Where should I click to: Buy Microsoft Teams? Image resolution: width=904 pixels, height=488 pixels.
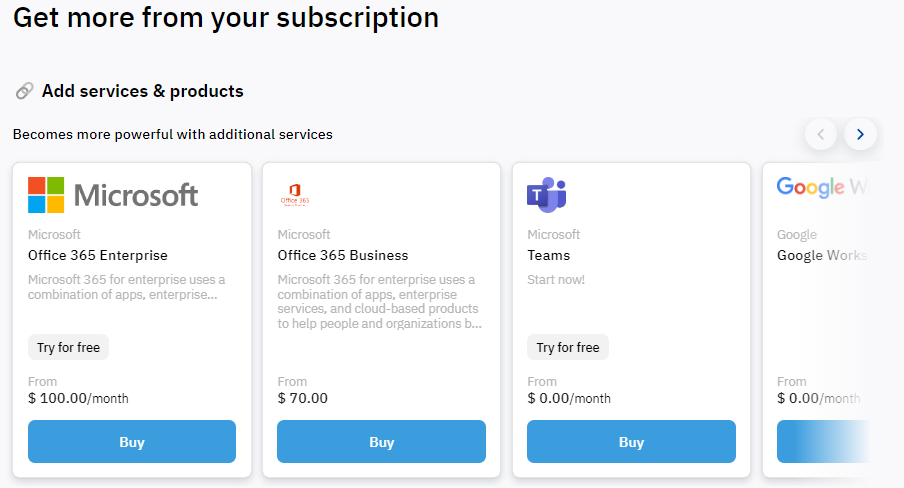point(631,442)
